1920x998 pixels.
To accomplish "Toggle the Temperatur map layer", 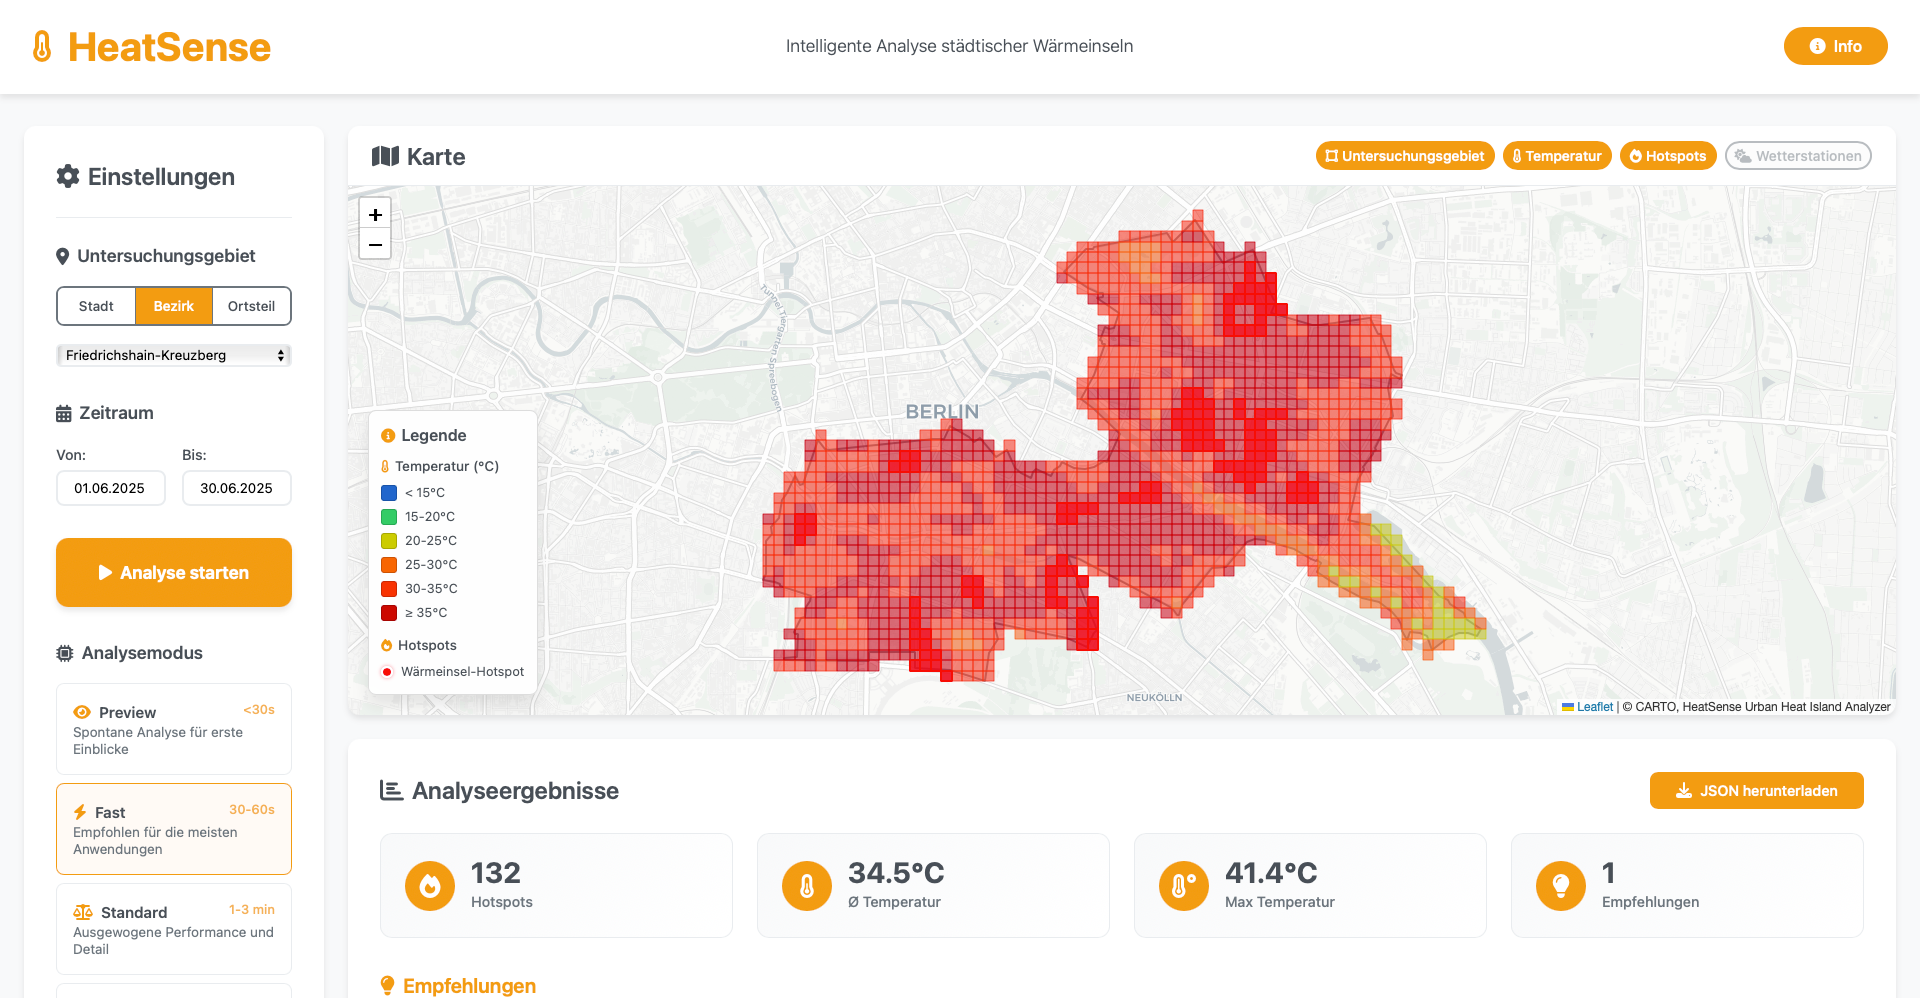I will pos(1557,155).
